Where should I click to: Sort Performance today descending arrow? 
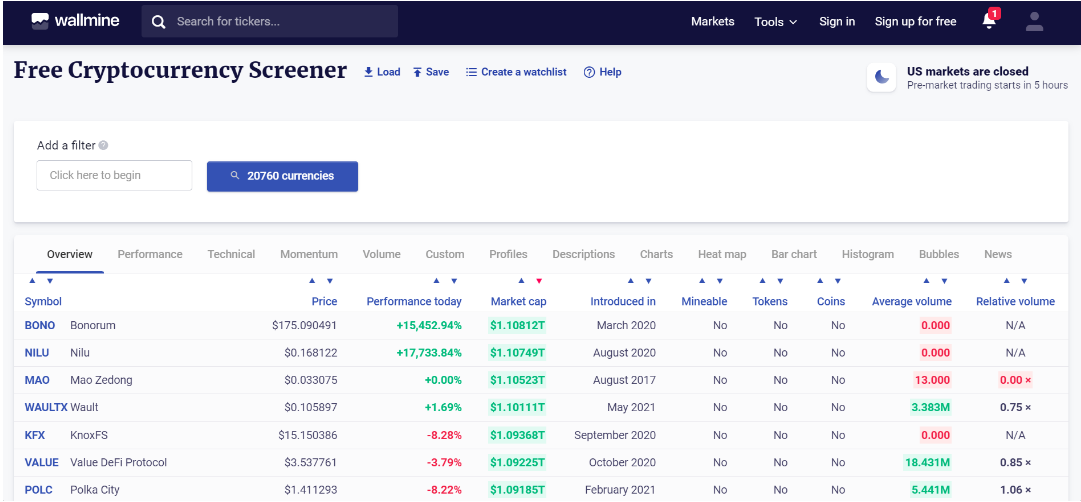click(454, 281)
